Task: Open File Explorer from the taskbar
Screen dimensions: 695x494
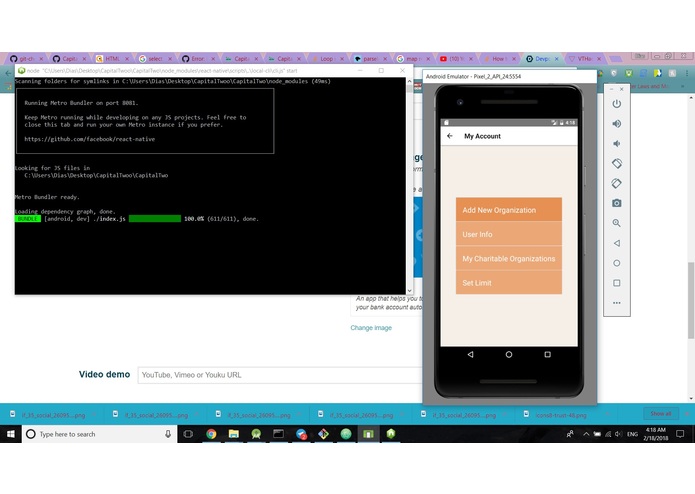Action: 234,434
